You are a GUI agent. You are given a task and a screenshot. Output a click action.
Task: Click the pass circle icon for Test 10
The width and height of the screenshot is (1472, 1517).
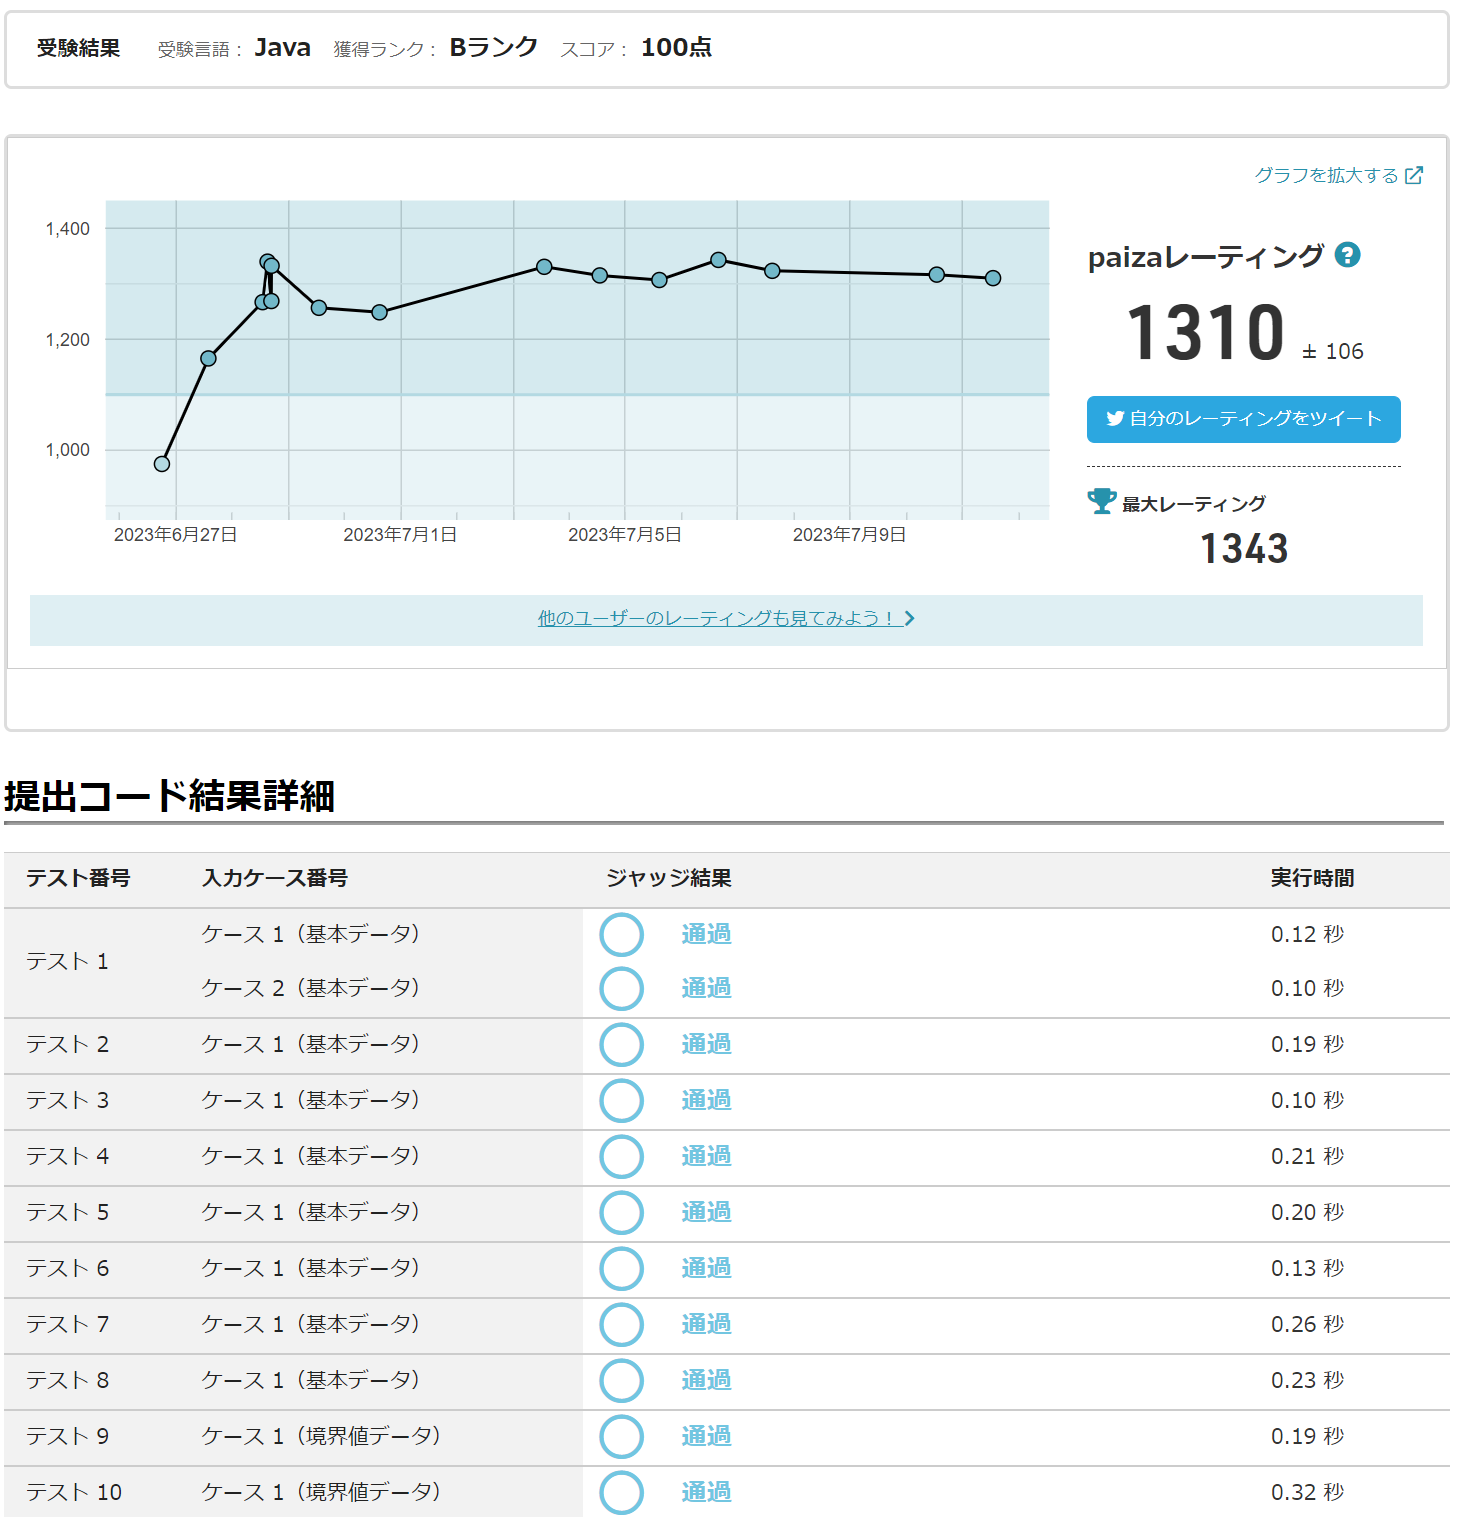point(621,1492)
